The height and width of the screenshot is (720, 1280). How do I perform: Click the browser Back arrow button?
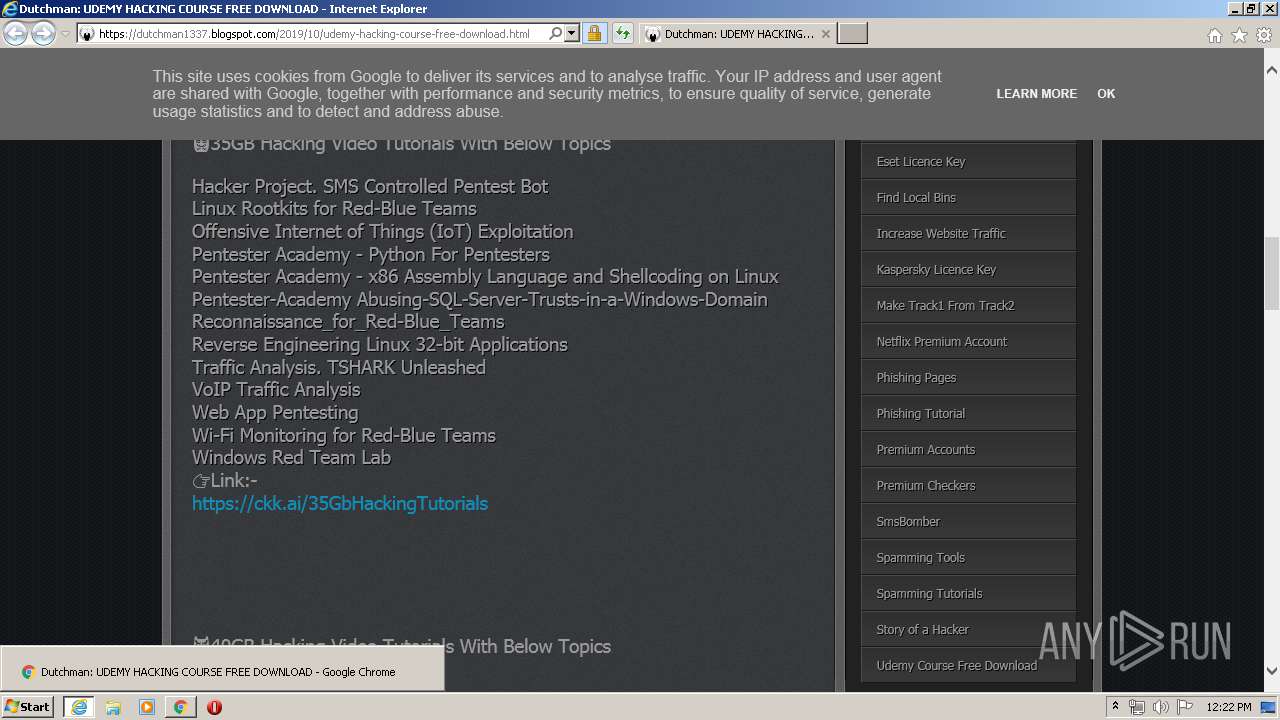click(16, 34)
